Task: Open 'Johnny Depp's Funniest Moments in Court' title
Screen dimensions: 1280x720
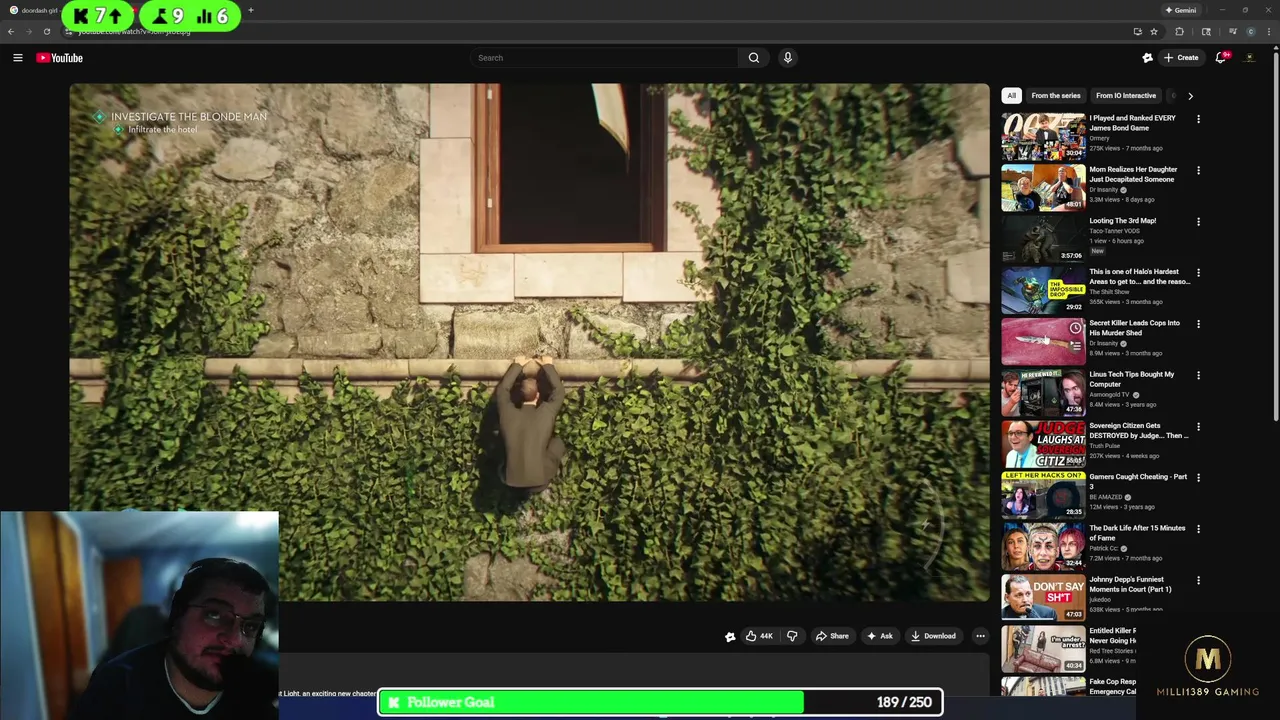Action: click(x=1130, y=584)
